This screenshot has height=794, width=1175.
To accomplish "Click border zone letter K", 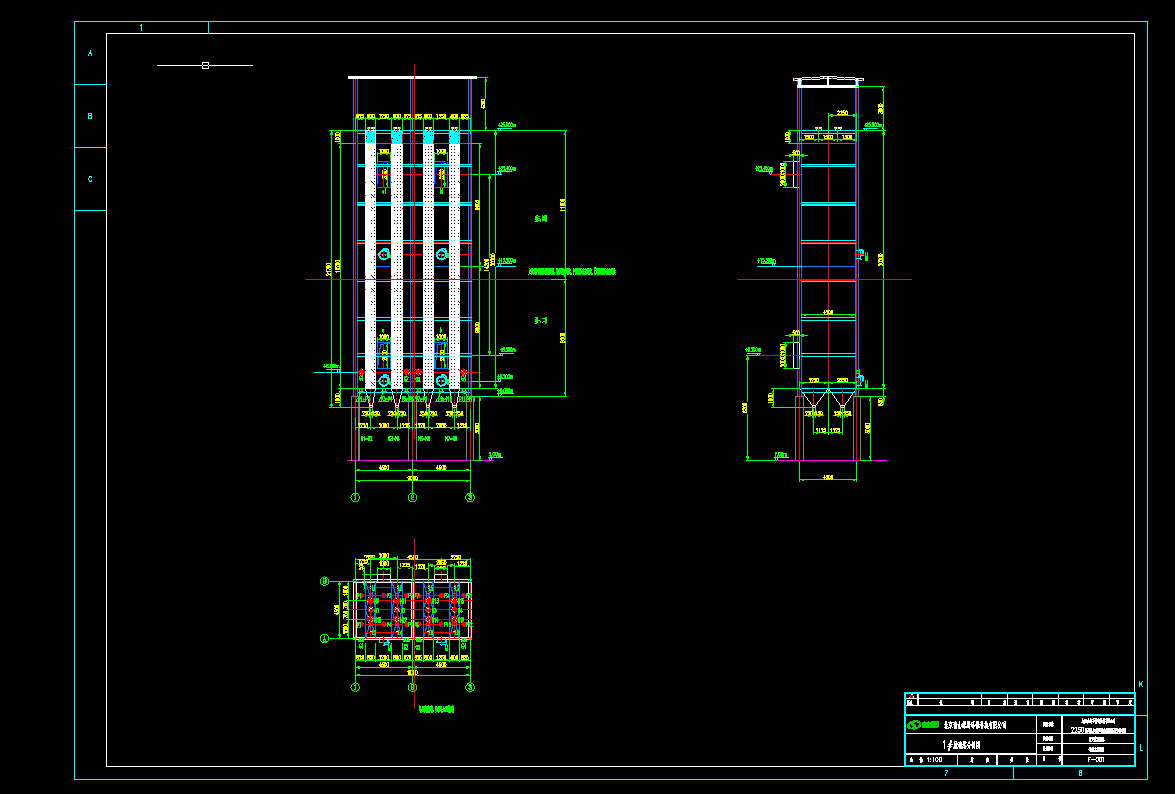I will tap(1141, 684).
